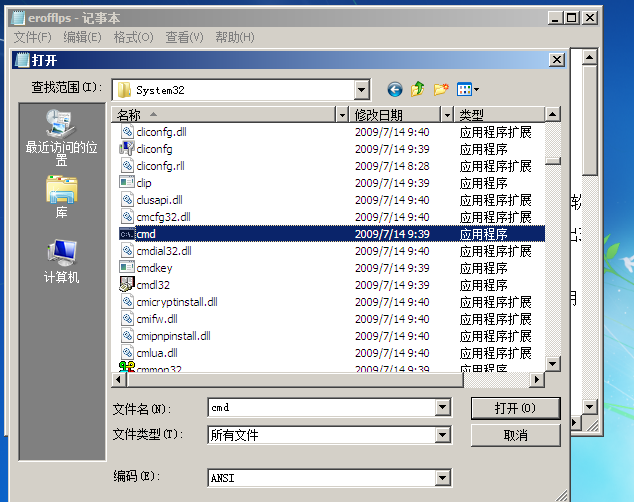Click the cmifw.dll file icon
Viewport: 634px width, 502px height.
[127, 318]
